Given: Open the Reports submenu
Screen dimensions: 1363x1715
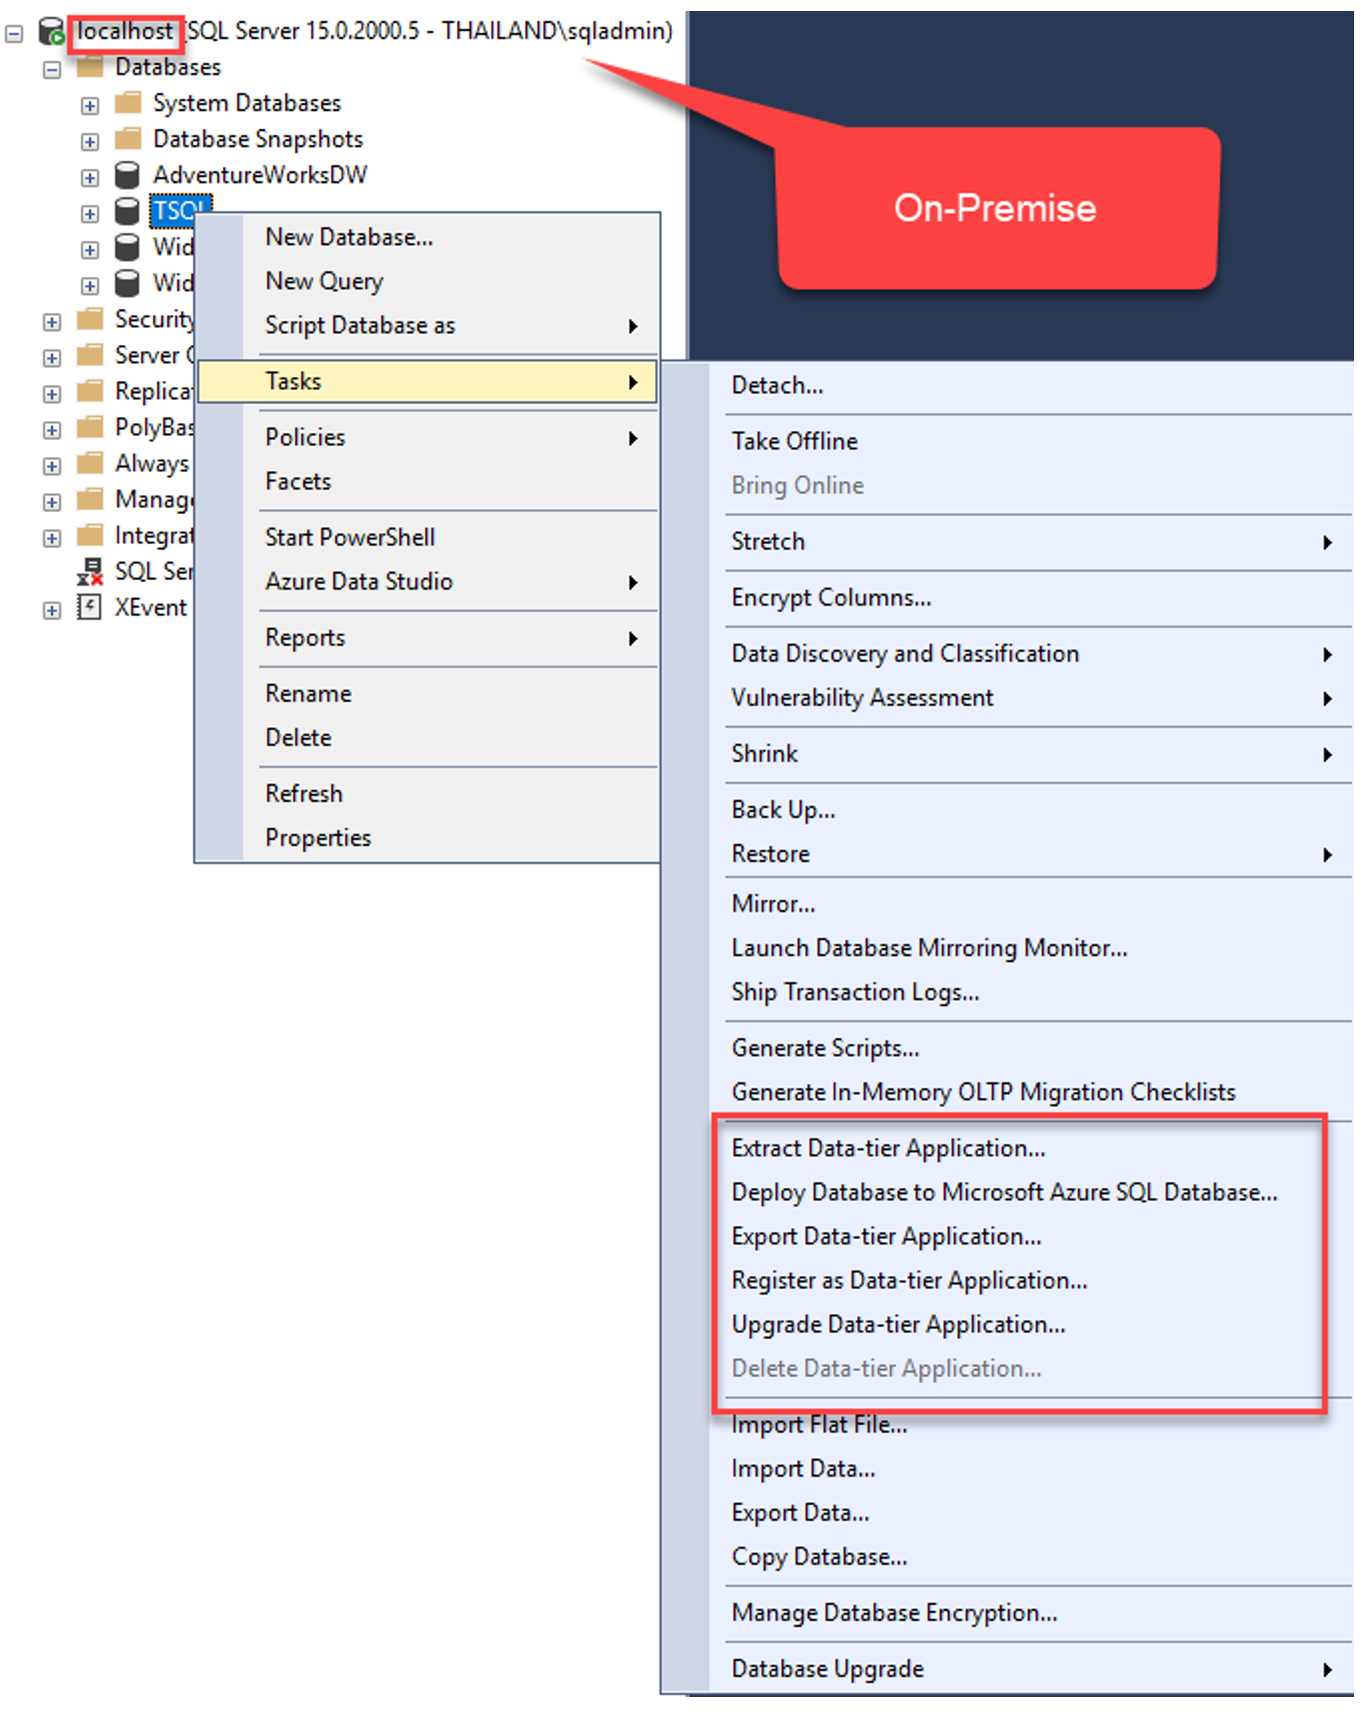Looking at the screenshot, I should coord(428,637).
